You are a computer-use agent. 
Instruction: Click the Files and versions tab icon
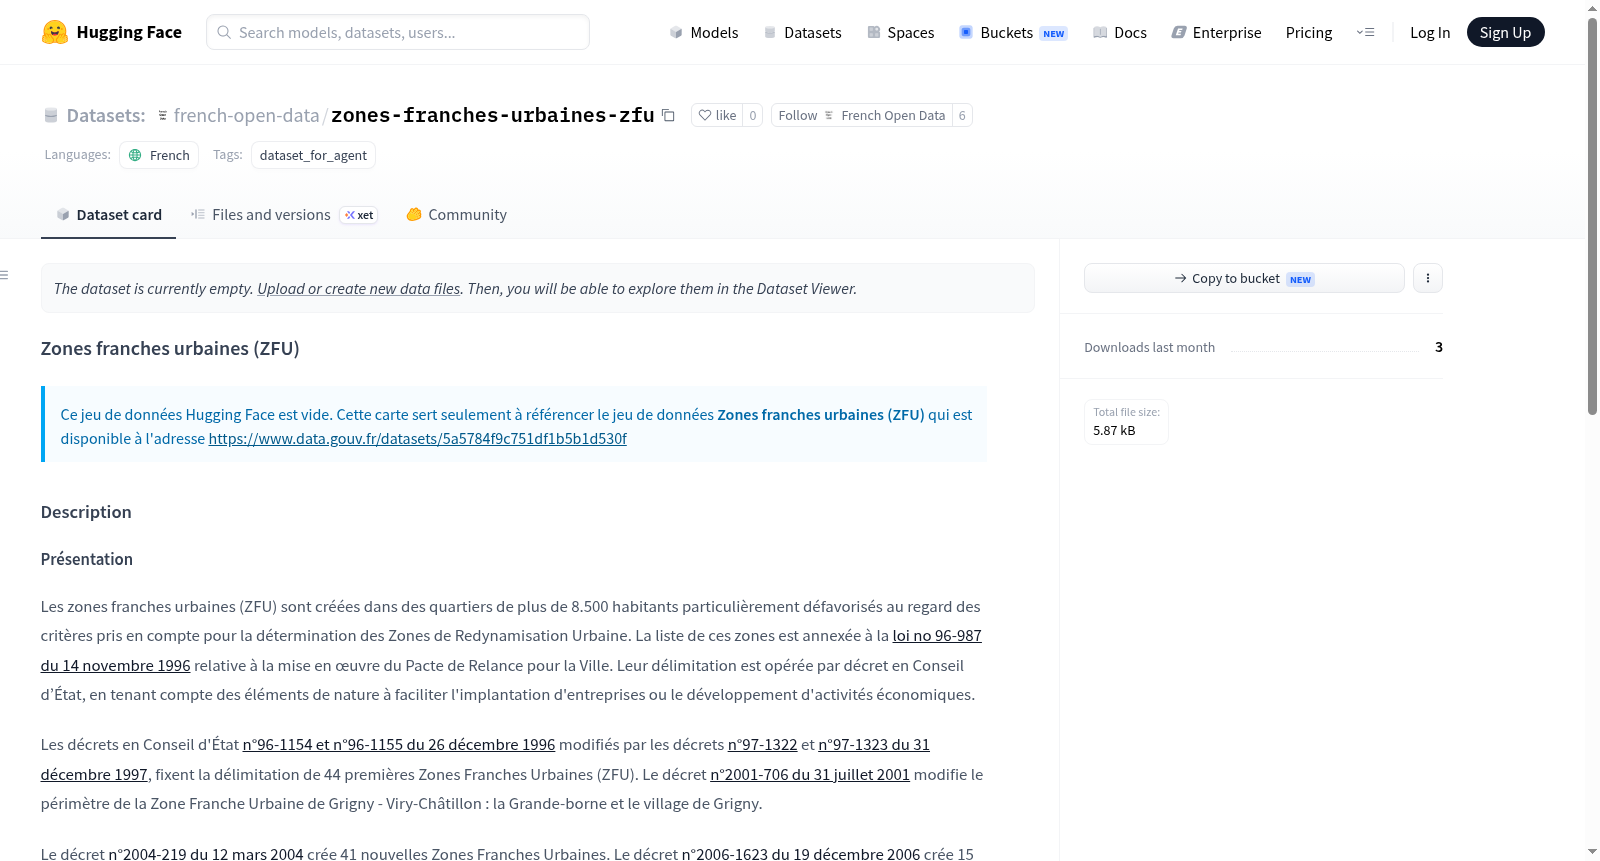coord(198,214)
